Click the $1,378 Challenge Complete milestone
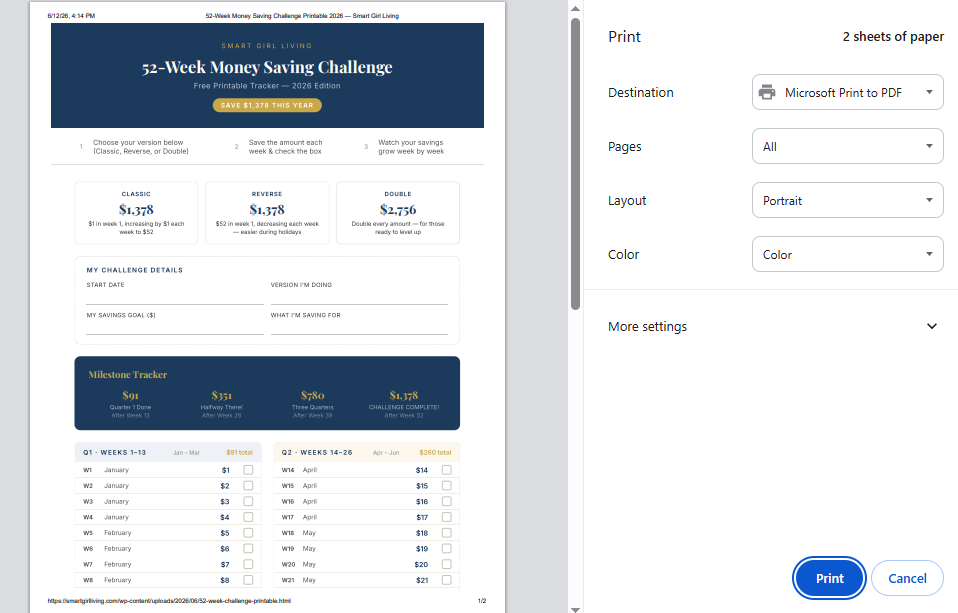 (x=404, y=404)
